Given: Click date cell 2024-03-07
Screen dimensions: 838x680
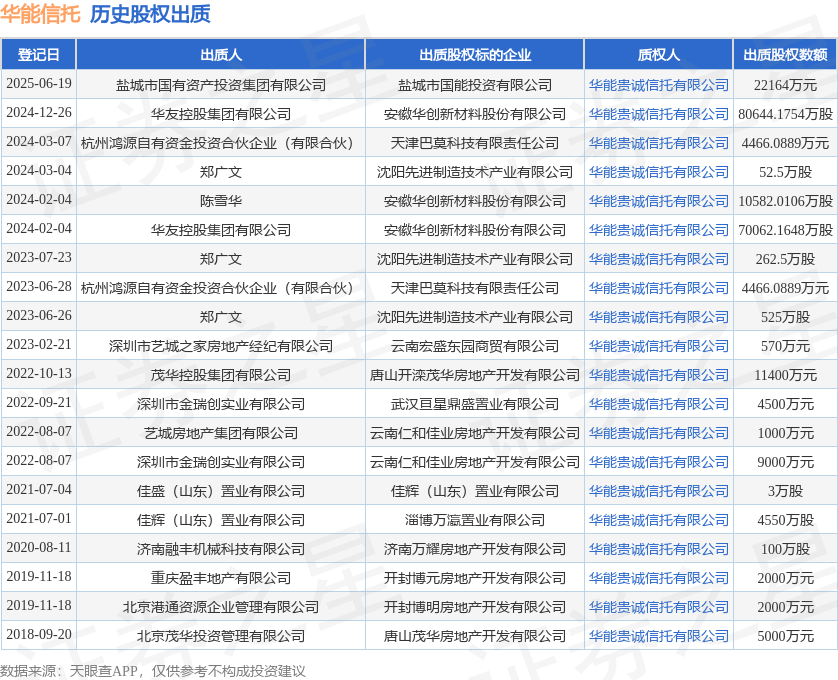Looking at the screenshot, I should (39, 141).
